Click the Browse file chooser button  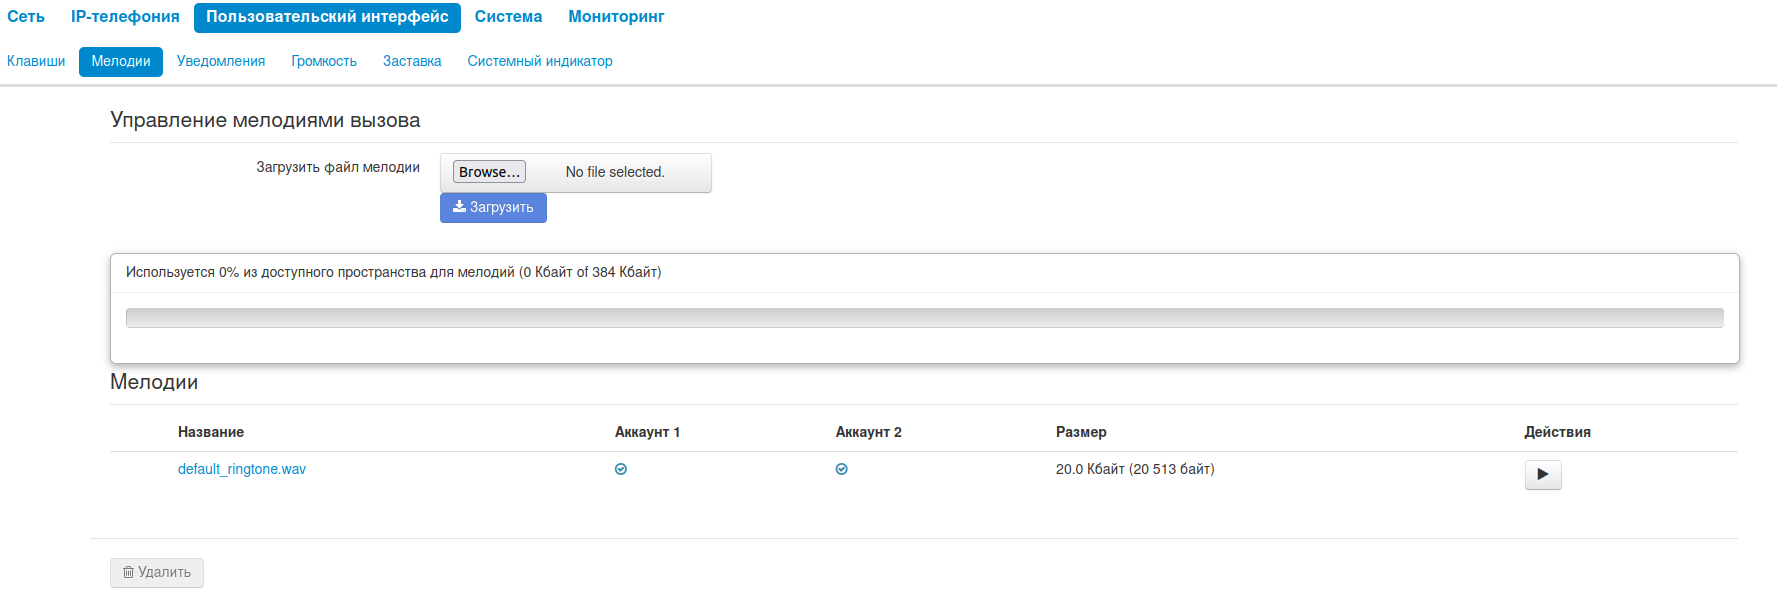coord(489,172)
